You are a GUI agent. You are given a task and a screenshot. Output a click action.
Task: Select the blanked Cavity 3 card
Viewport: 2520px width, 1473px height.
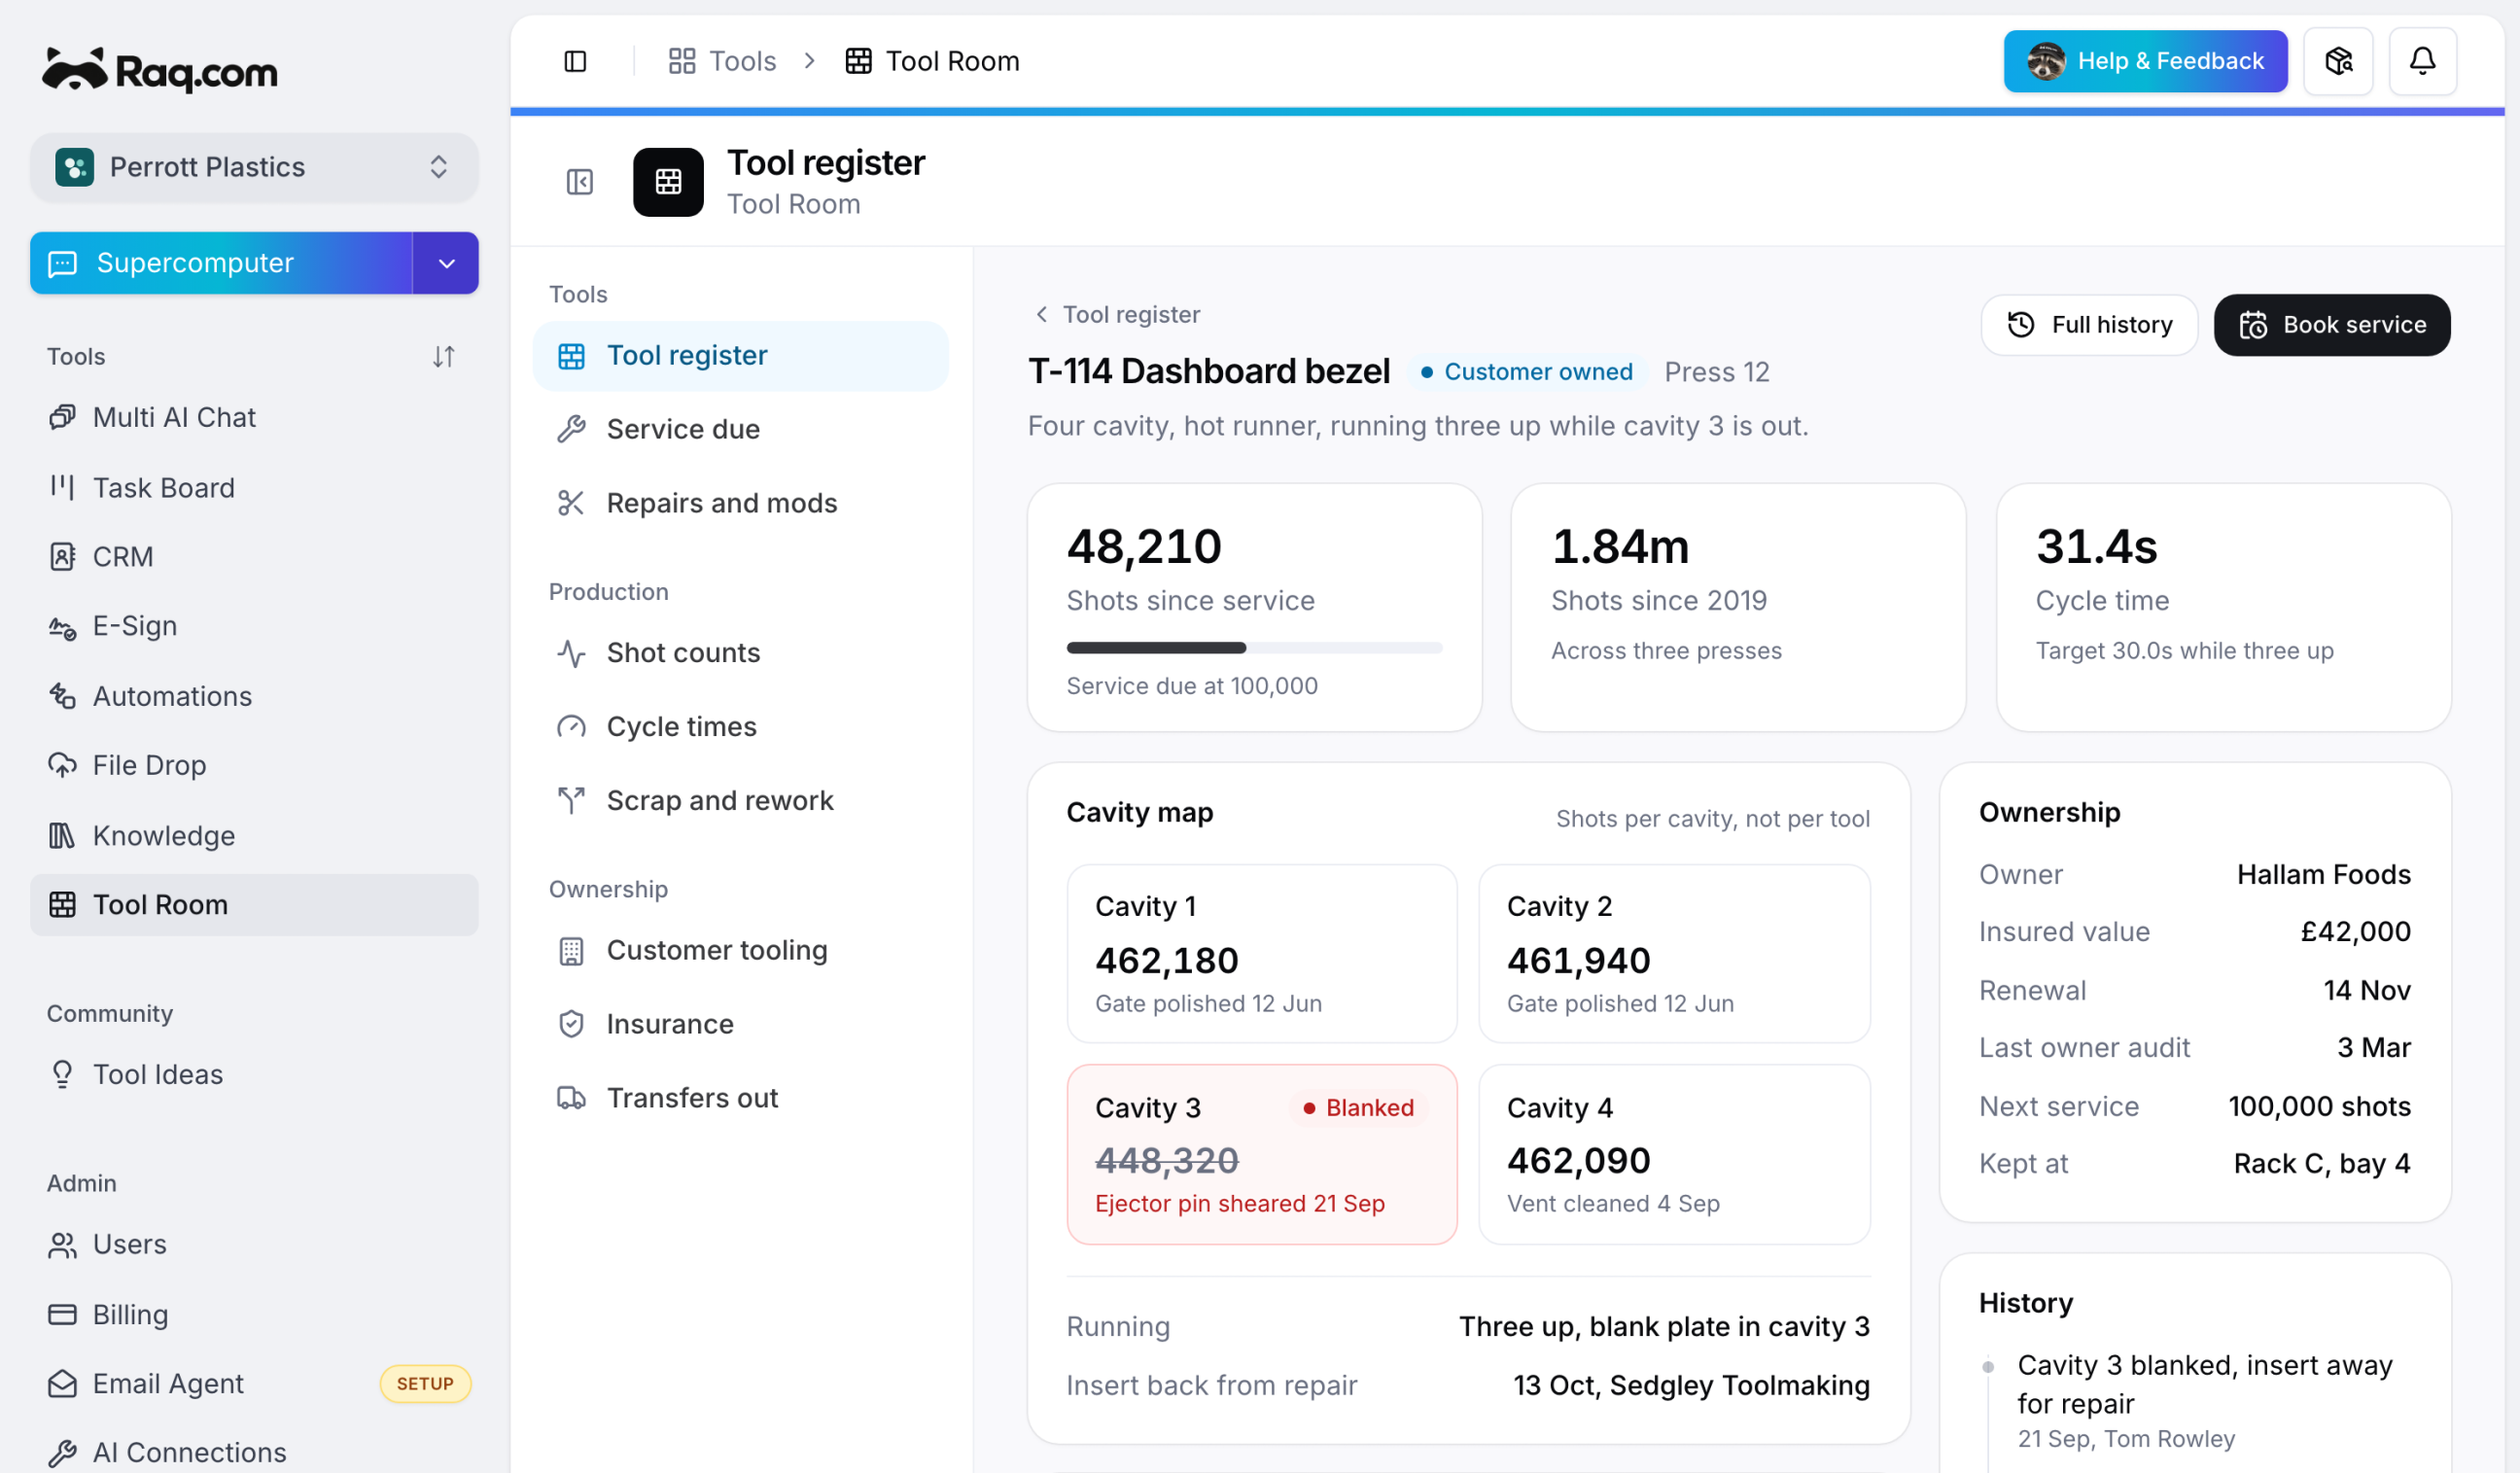point(1262,1154)
